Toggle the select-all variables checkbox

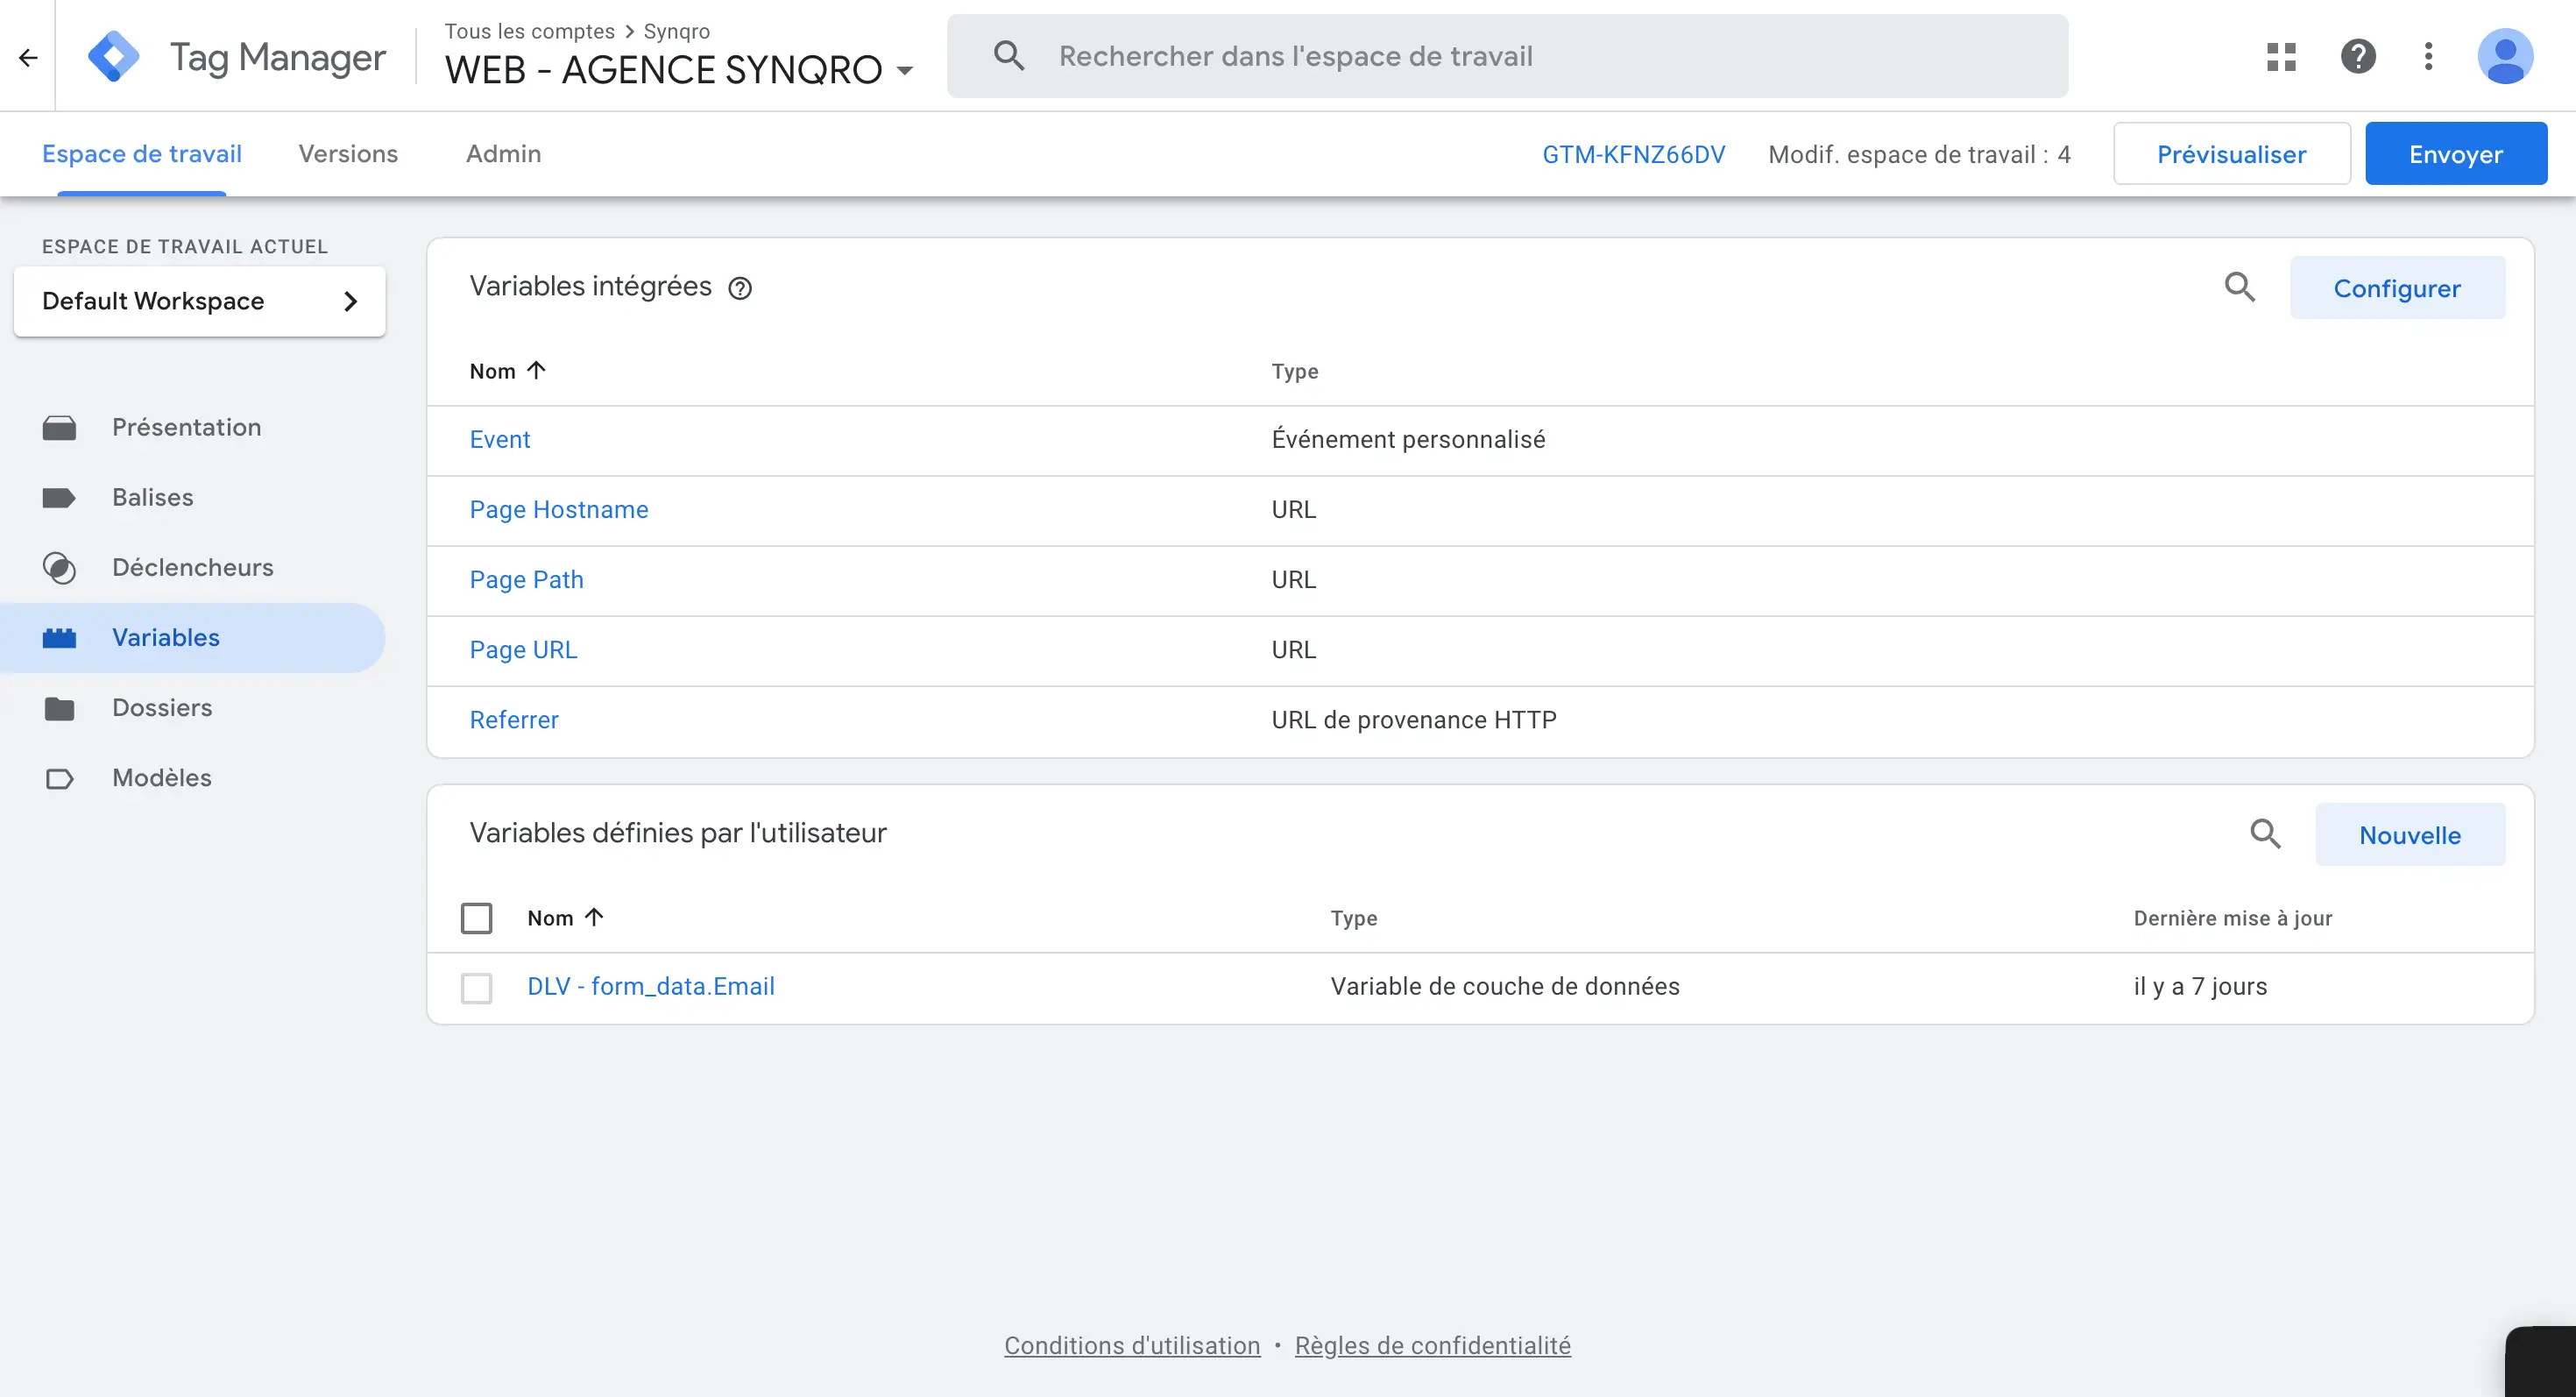[476, 918]
